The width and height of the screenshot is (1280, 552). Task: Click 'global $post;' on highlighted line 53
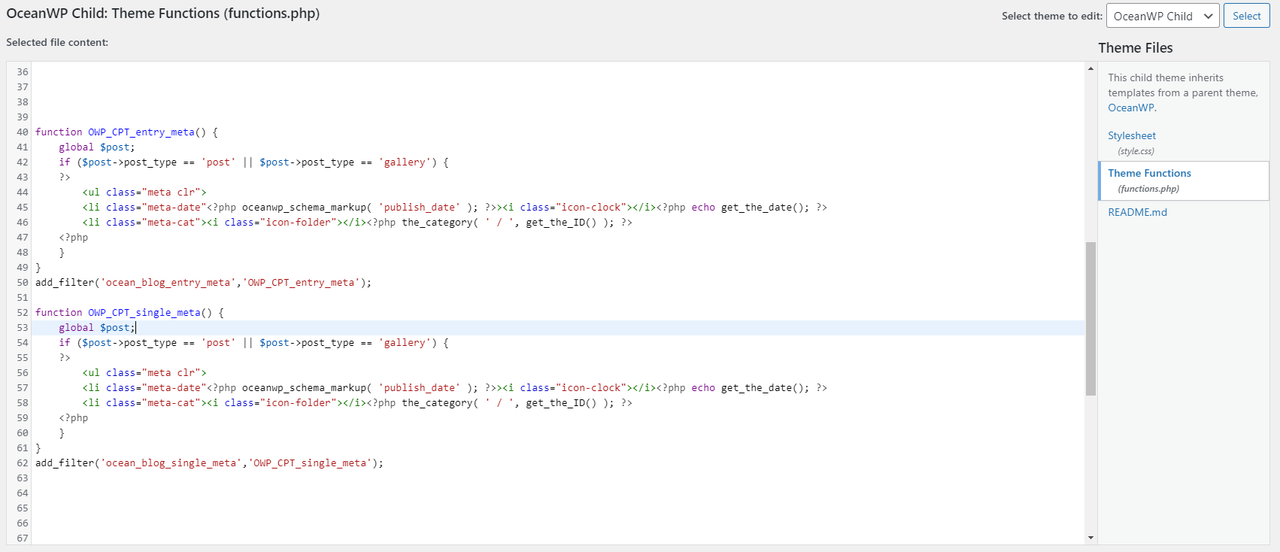(x=96, y=327)
